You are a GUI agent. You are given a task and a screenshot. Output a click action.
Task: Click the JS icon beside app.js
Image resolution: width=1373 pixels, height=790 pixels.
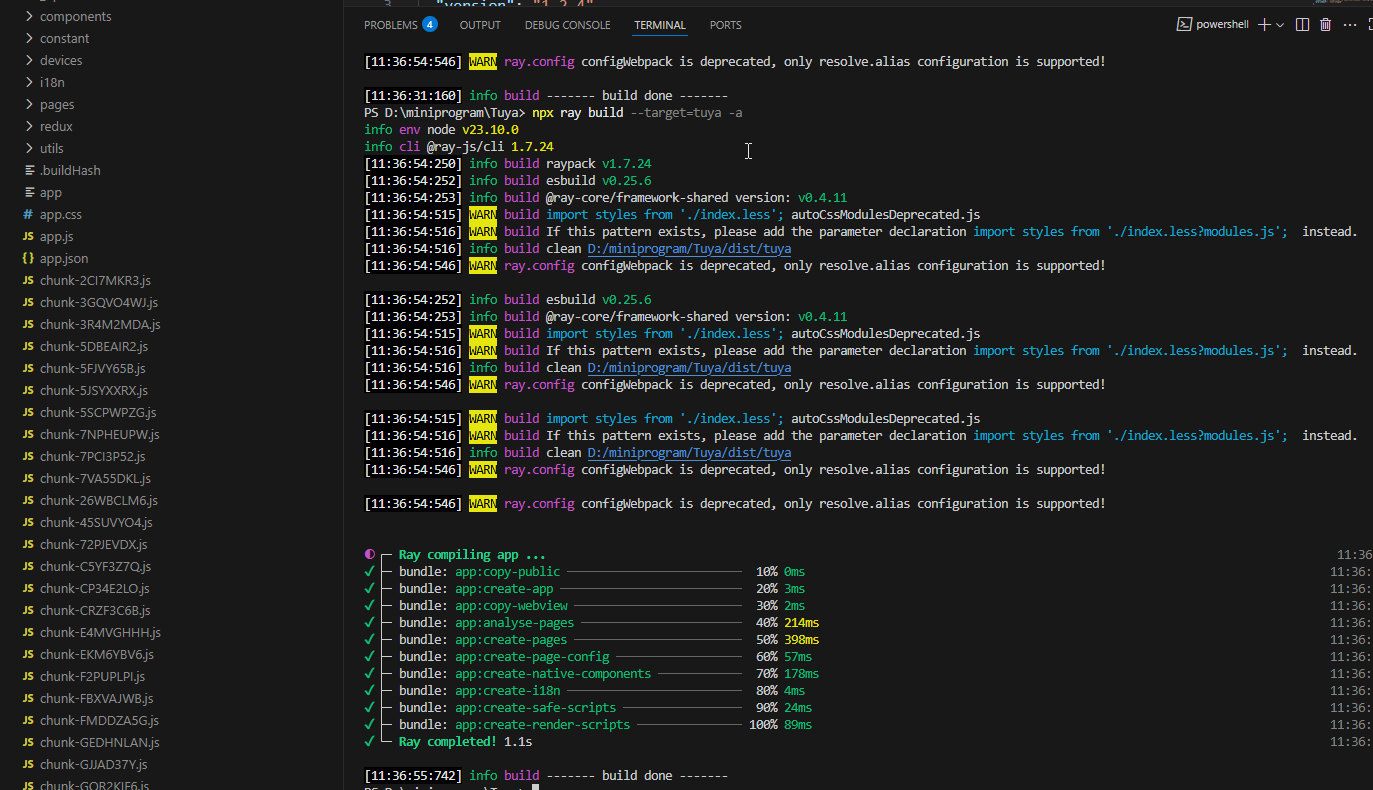(x=28, y=236)
